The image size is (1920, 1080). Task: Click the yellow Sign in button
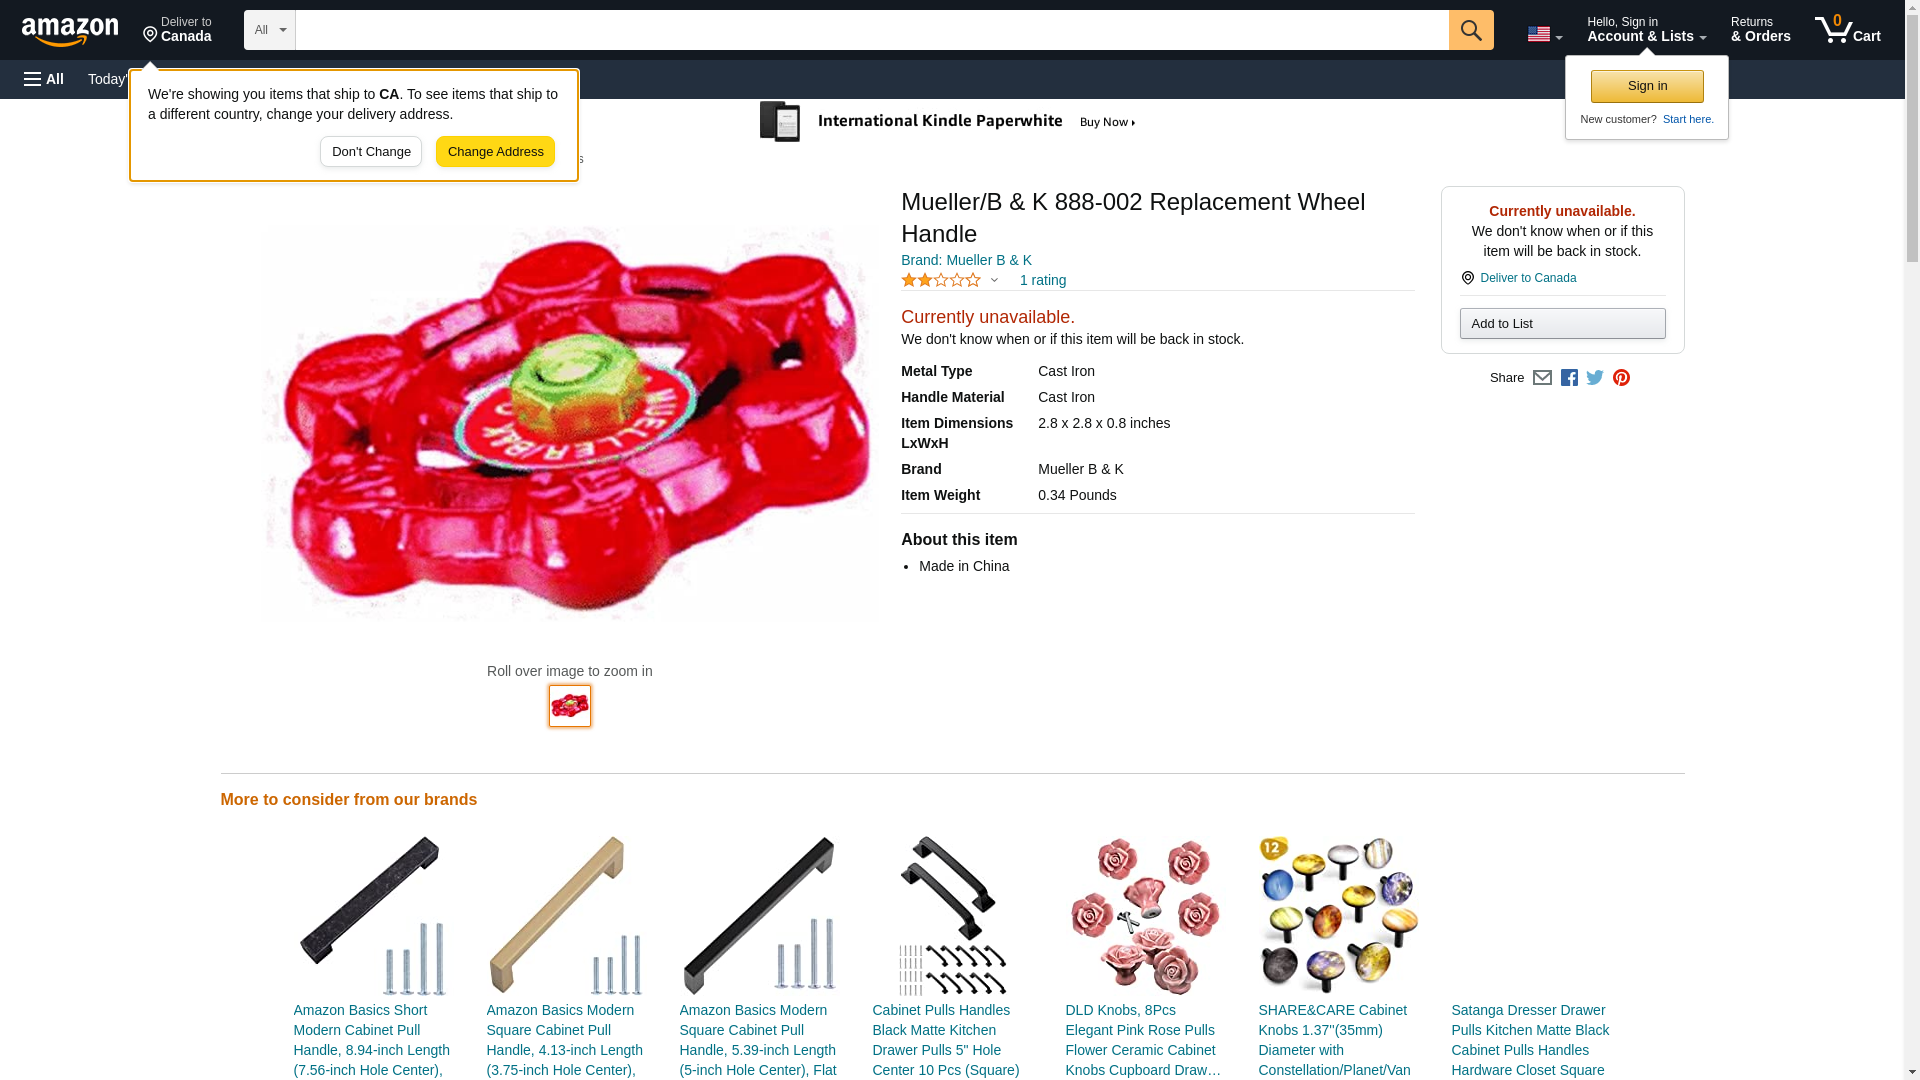(1647, 86)
